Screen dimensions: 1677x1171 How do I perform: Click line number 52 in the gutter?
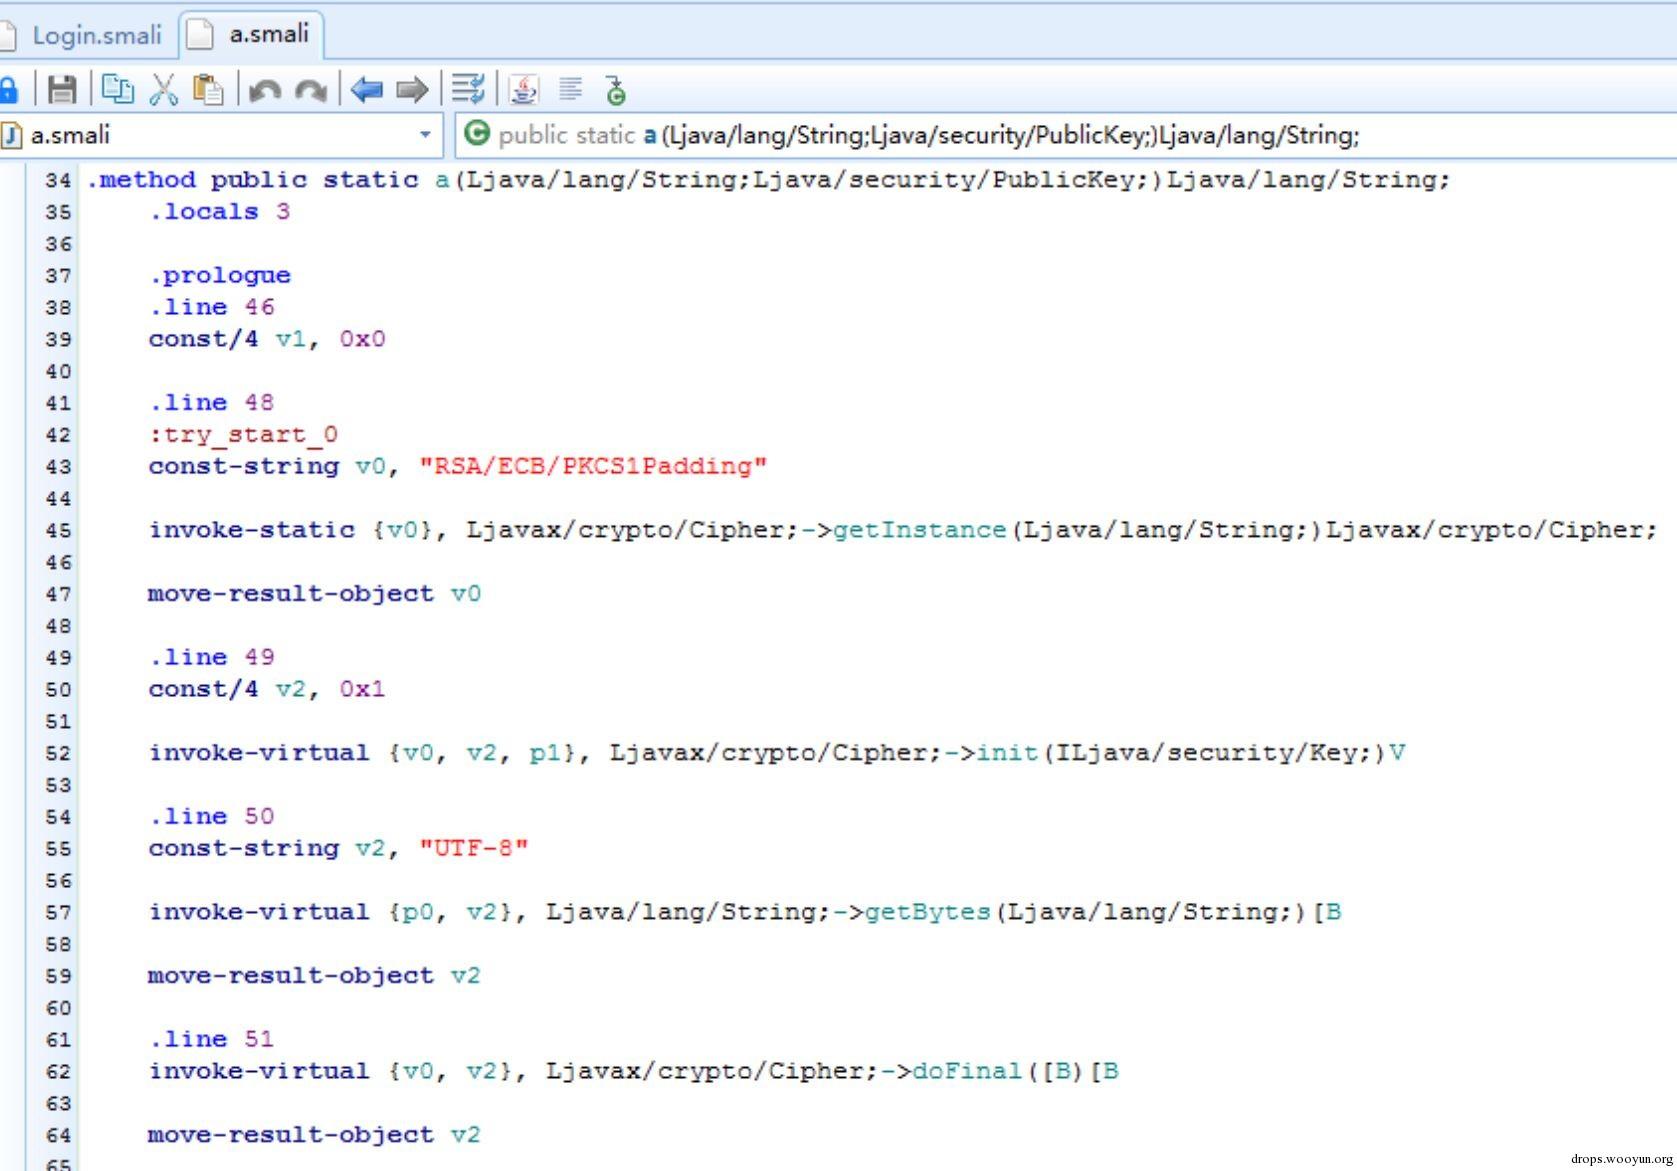pyautogui.click(x=58, y=753)
